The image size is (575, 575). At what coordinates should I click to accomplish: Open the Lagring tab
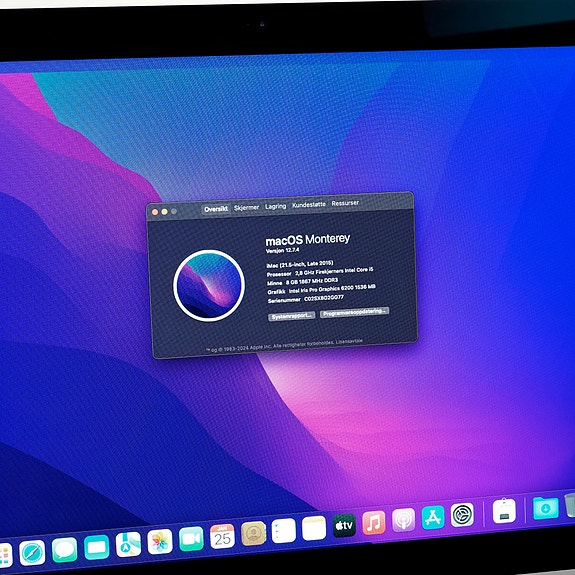click(x=275, y=206)
